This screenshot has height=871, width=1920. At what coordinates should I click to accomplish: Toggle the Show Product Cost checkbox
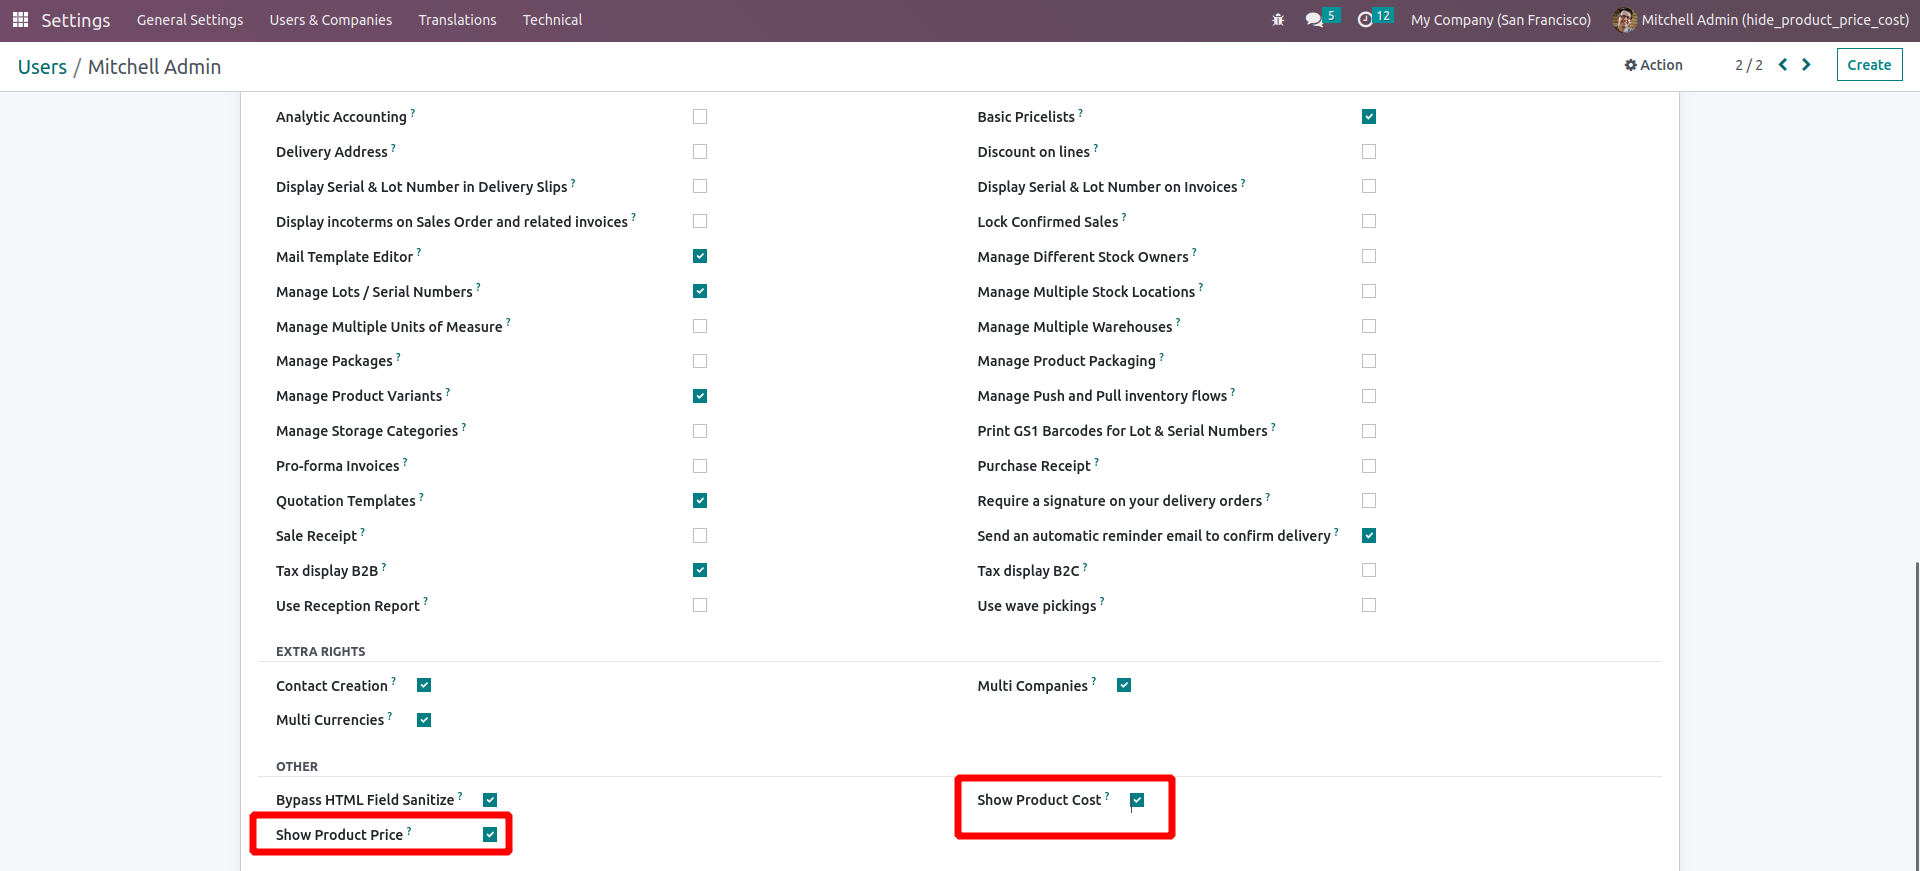coord(1137,800)
